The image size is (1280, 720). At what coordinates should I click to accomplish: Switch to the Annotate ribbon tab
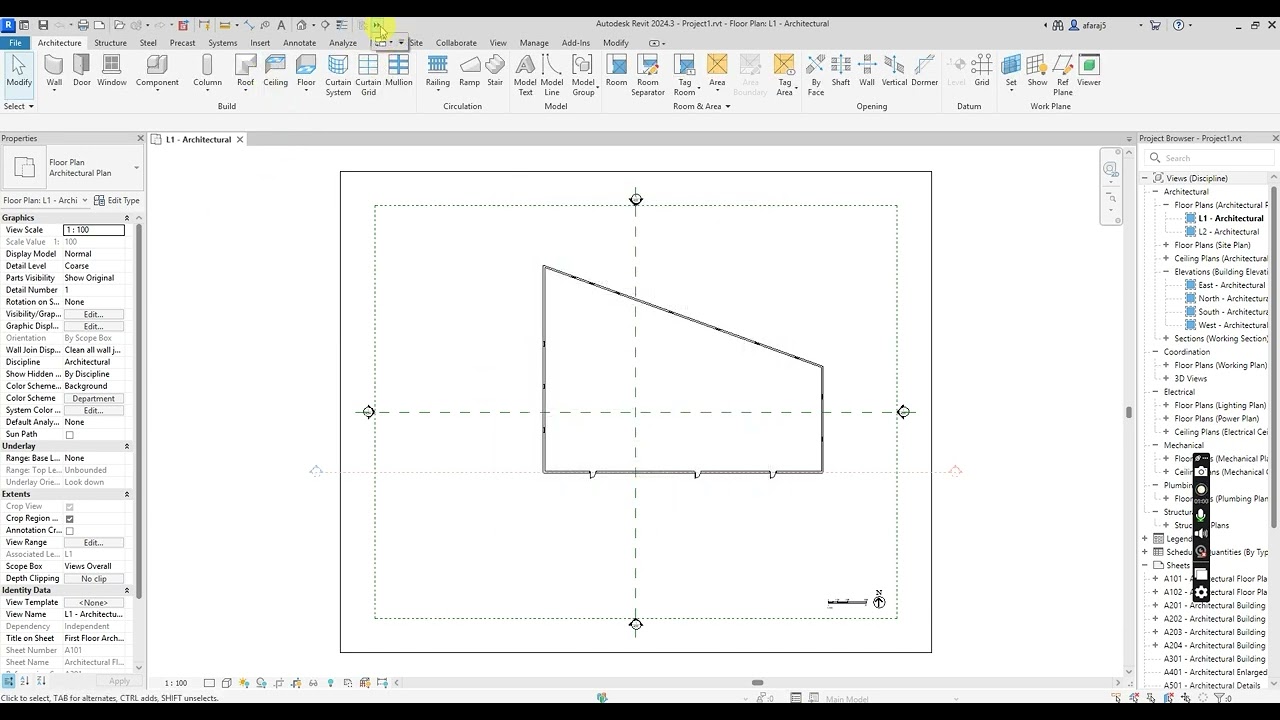tap(299, 43)
